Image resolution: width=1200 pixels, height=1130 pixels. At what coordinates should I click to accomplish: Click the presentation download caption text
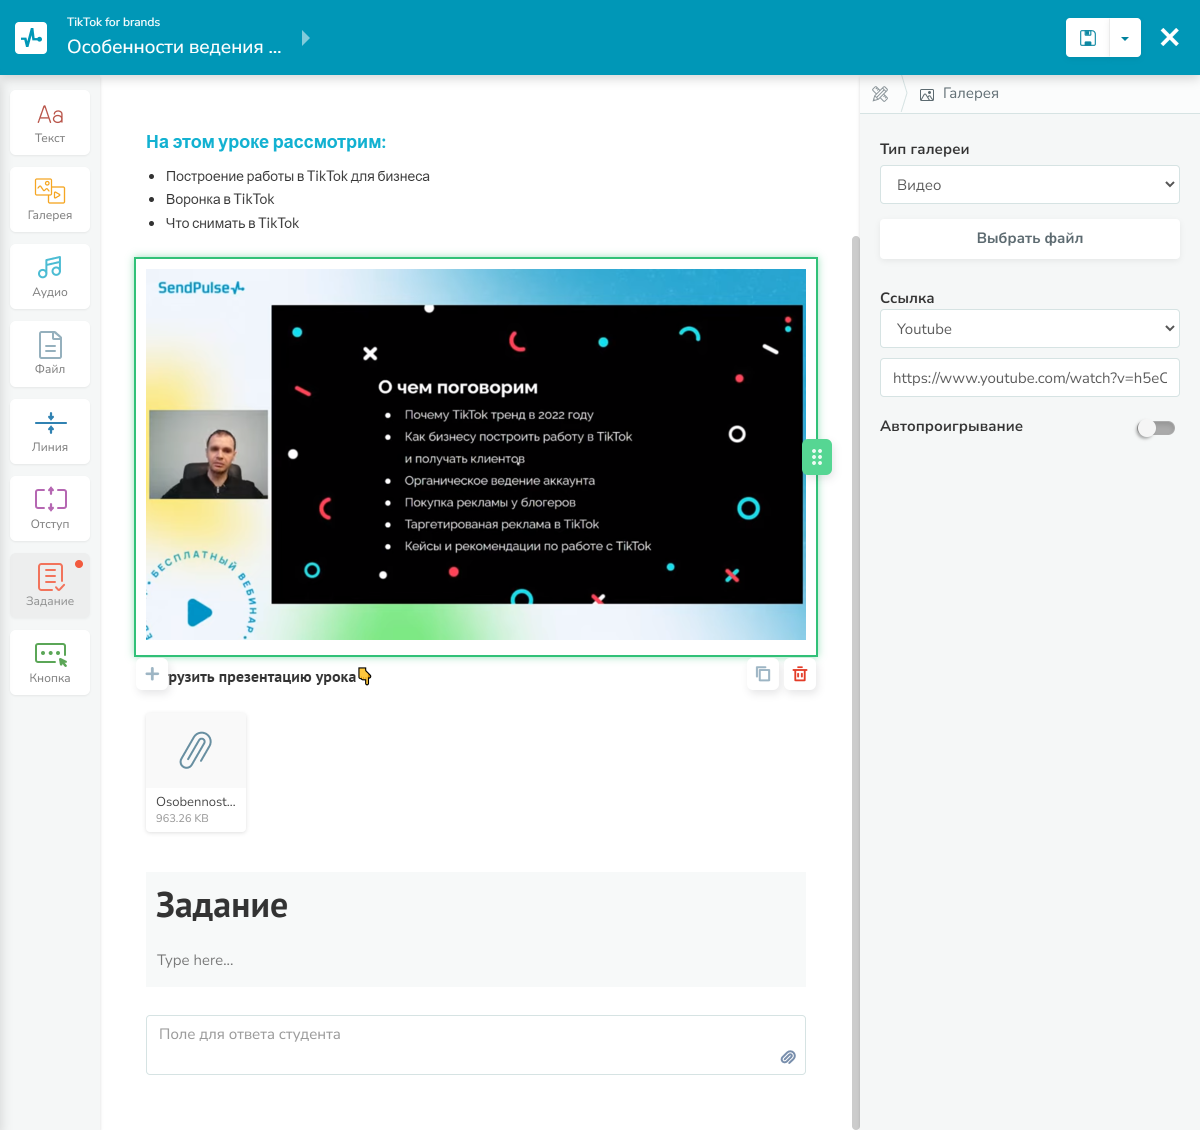[270, 677]
